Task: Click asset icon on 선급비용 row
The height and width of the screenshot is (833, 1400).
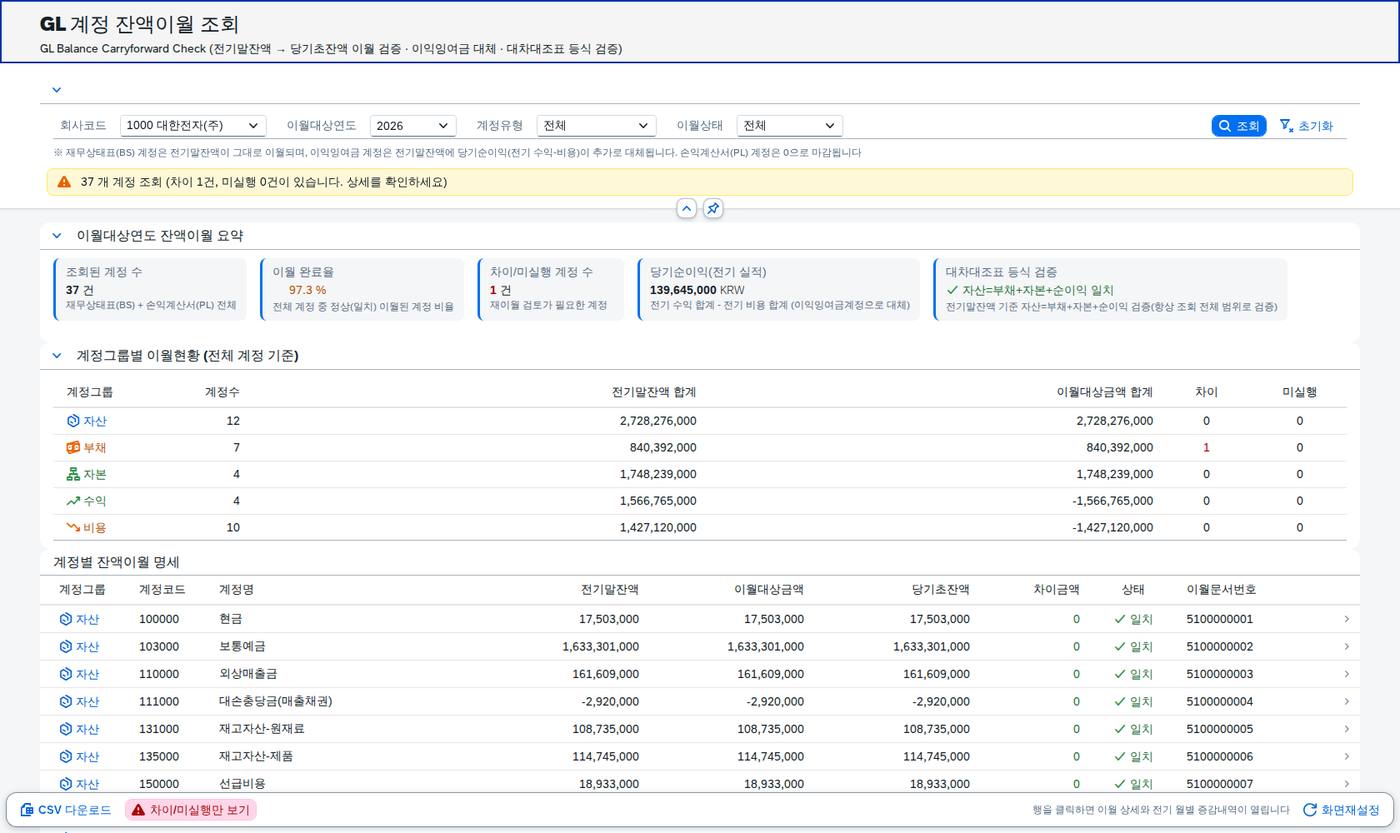Action: 66,784
